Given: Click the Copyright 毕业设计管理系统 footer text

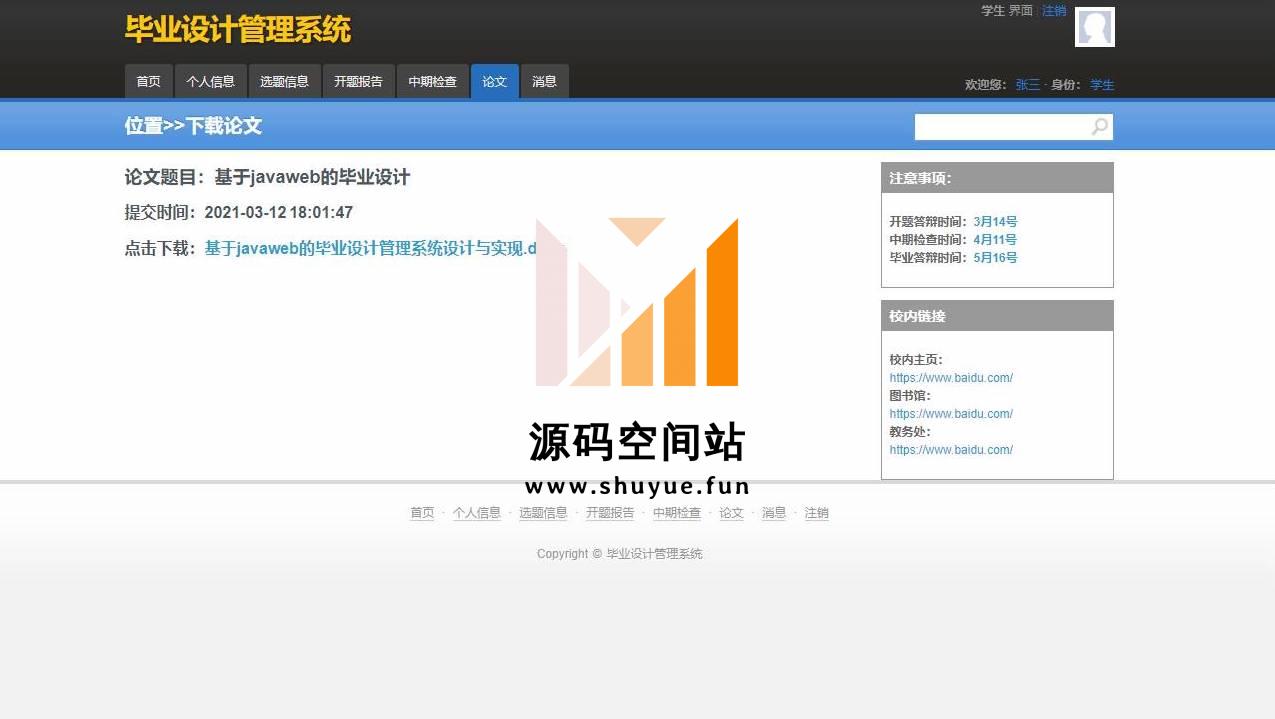Looking at the screenshot, I should (620, 554).
